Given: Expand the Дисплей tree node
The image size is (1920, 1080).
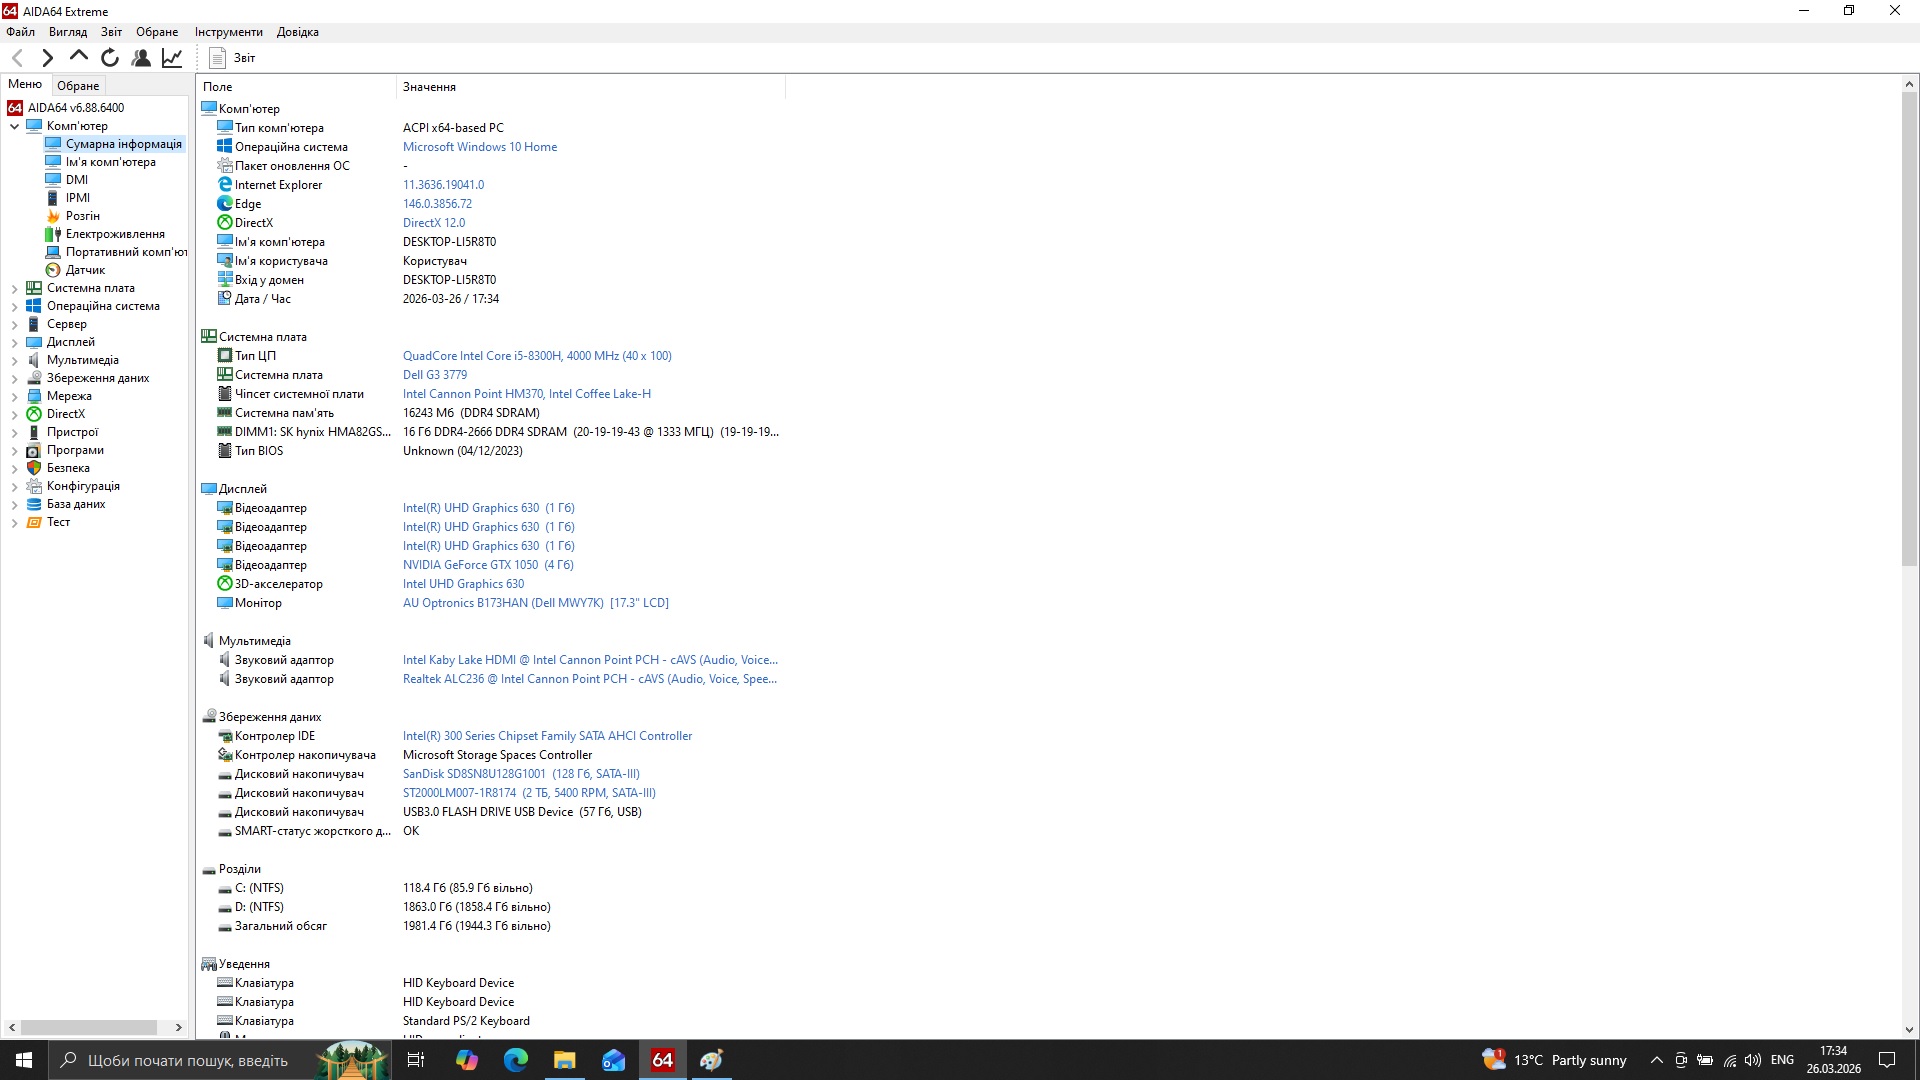Looking at the screenshot, I should click(14, 343).
